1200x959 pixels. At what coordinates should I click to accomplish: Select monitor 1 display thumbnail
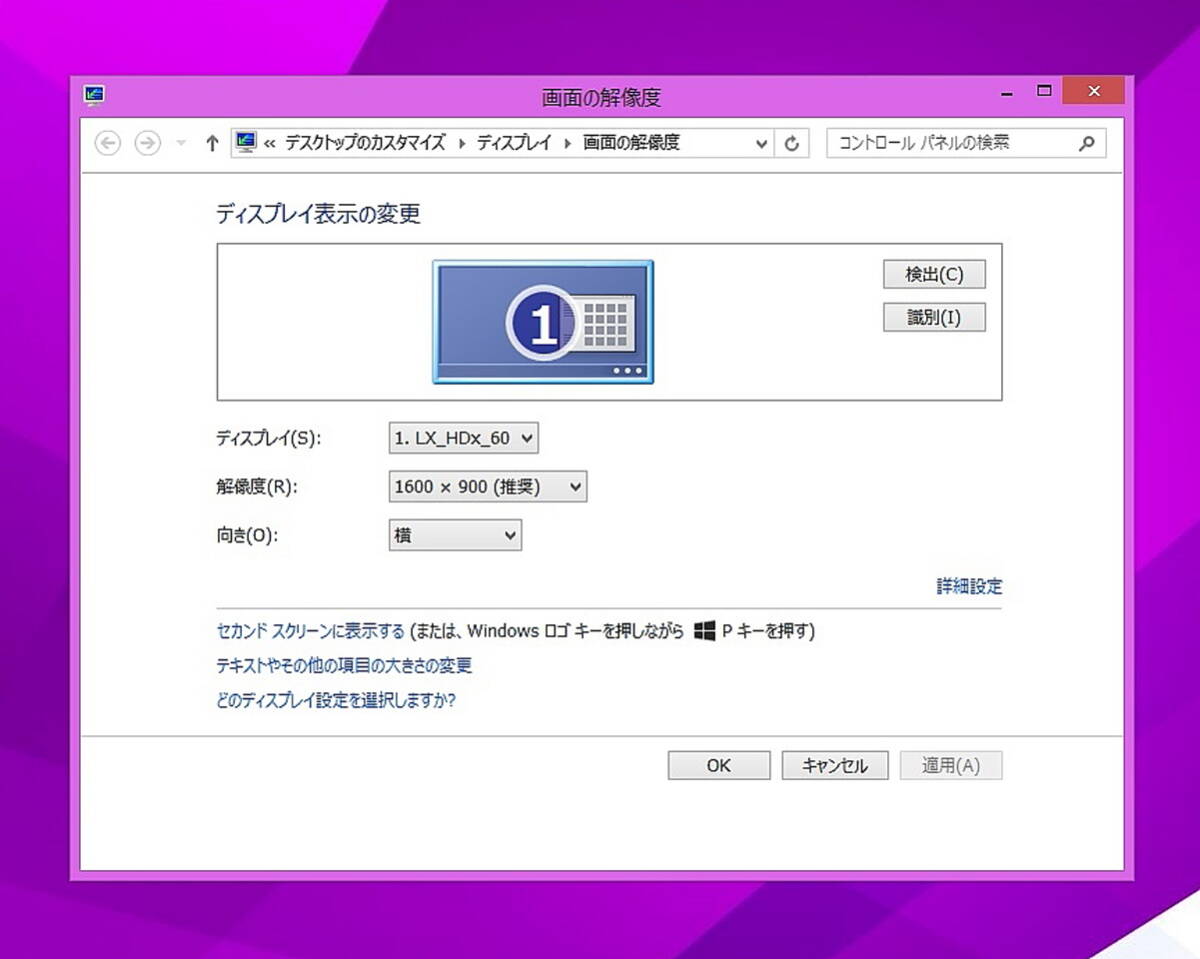[x=543, y=321]
